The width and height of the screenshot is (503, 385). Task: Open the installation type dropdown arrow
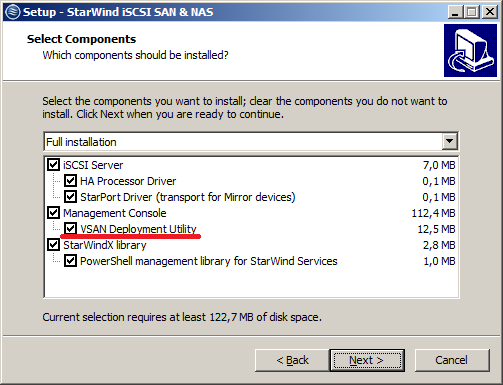click(x=449, y=142)
